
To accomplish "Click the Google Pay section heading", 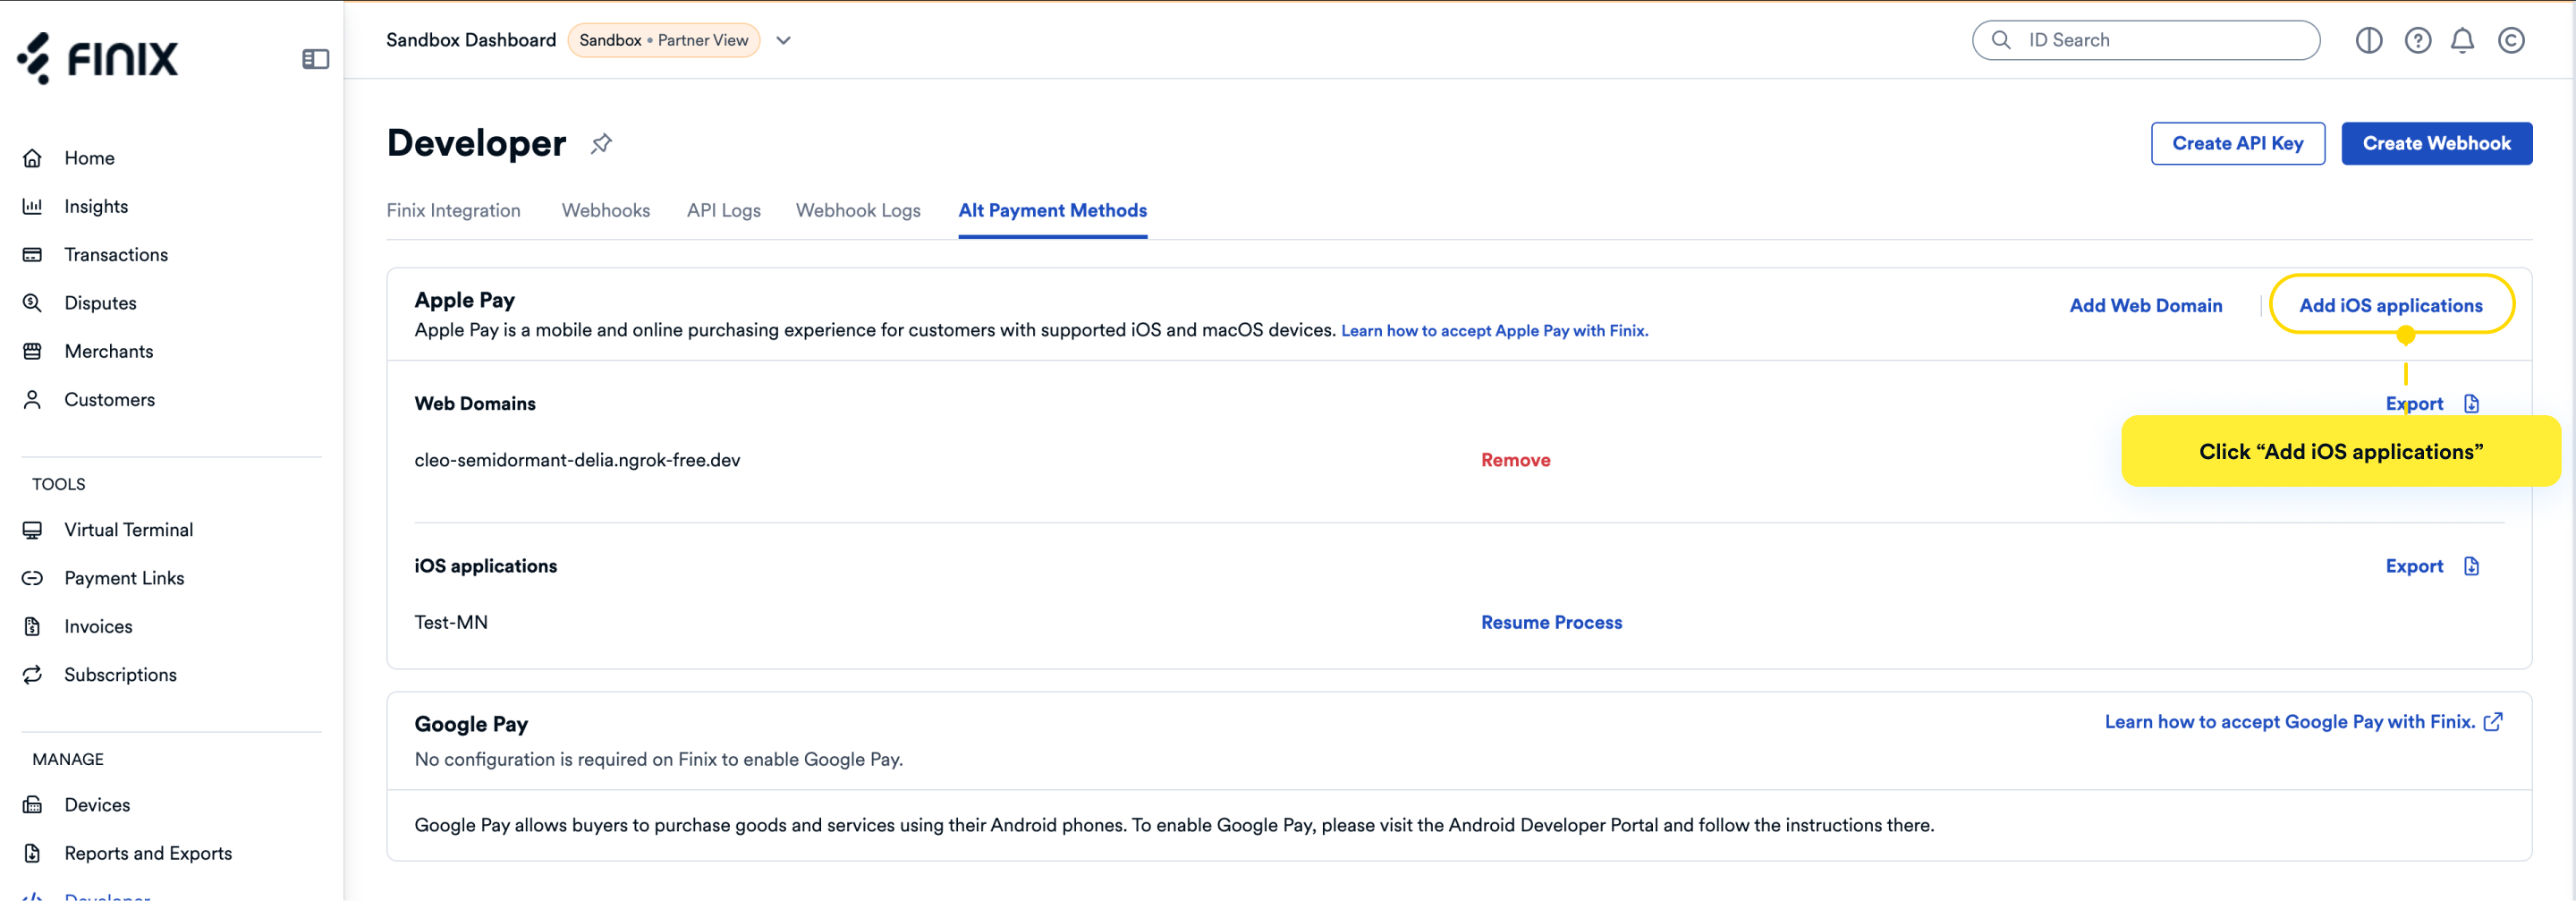I will click(471, 724).
